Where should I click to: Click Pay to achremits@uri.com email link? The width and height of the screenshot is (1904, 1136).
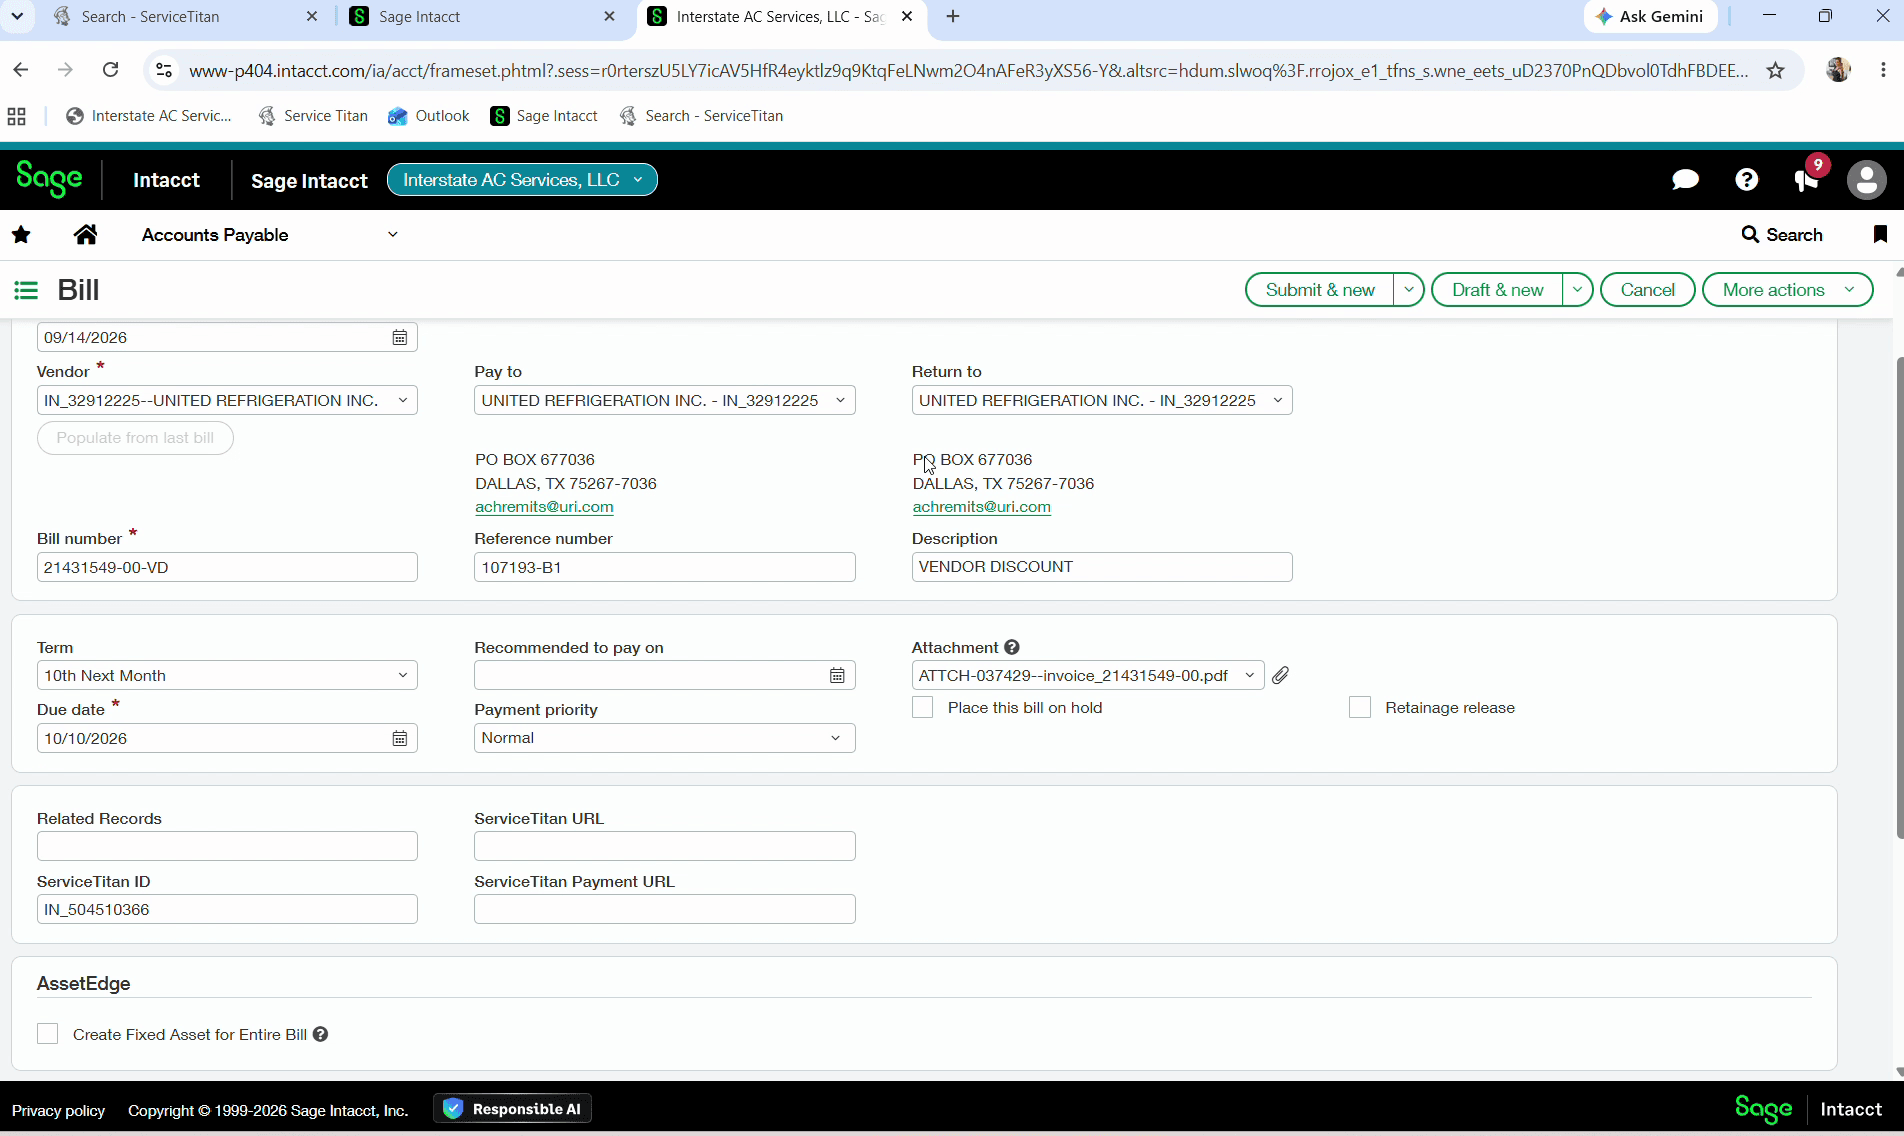coord(544,507)
